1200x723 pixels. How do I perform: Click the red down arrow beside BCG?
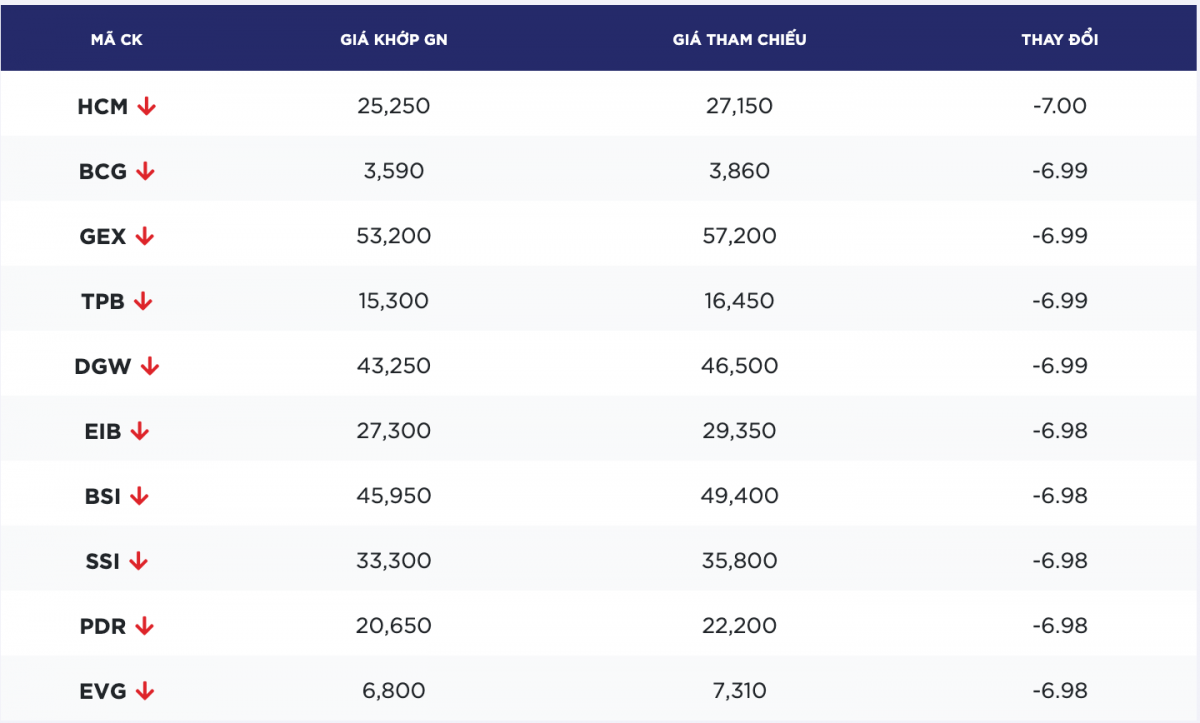[x=146, y=171]
